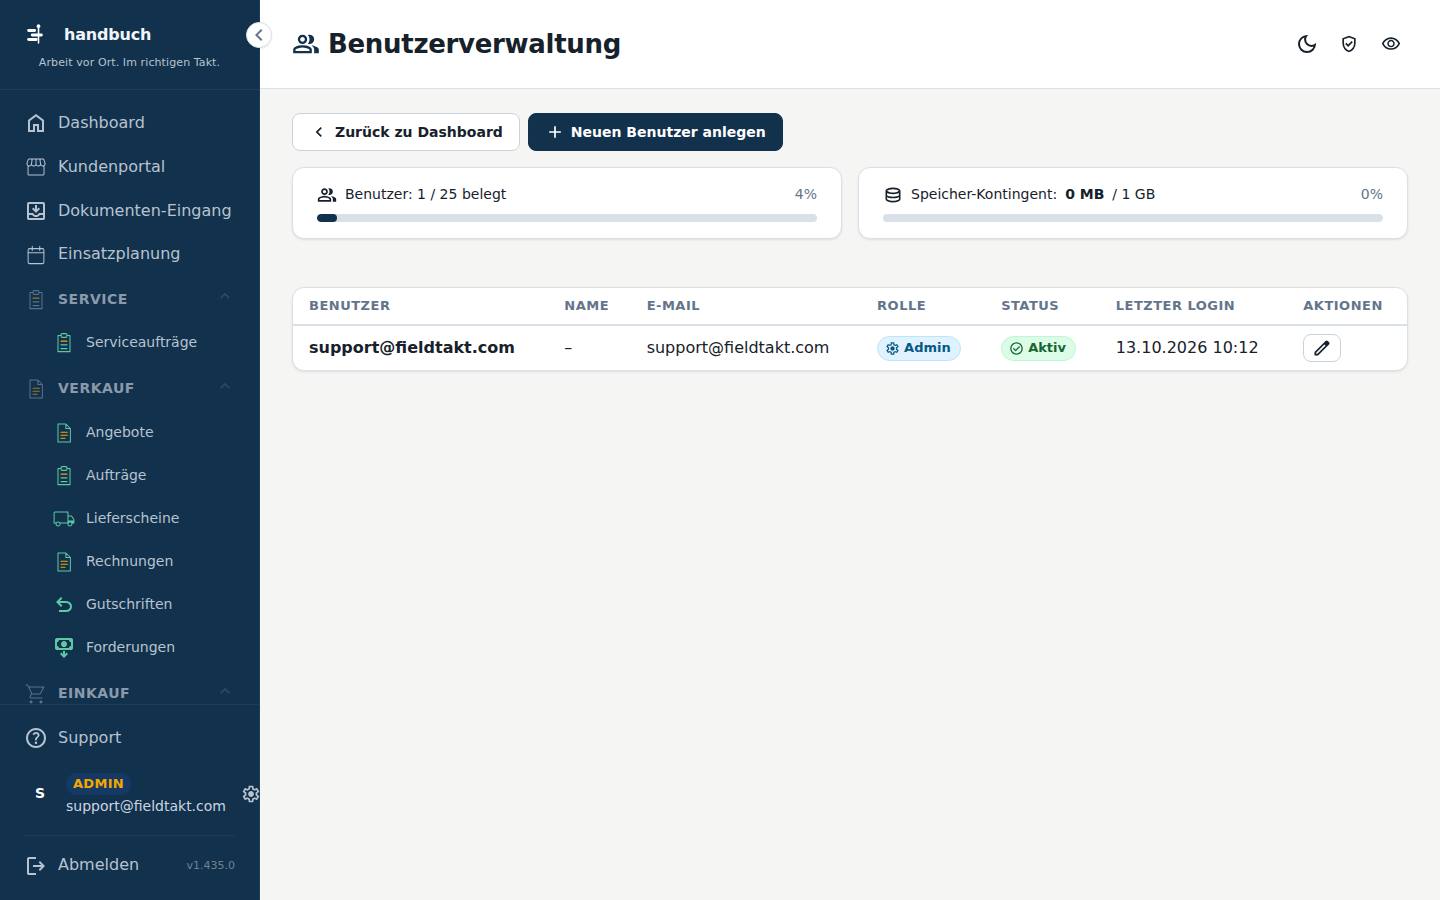Click the Benutzerverwaltung heading users icon
The width and height of the screenshot is (1440, 900).
(305, 44)
